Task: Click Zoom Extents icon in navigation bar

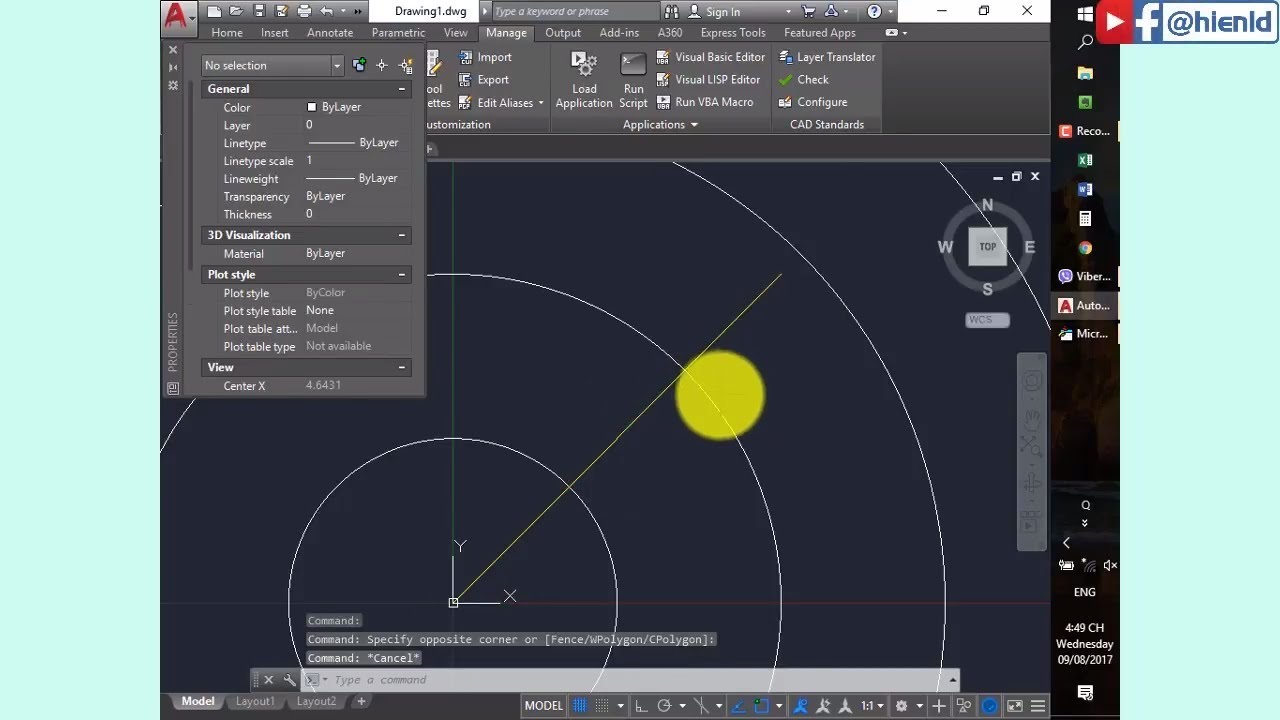Action: coord(1031,447)
